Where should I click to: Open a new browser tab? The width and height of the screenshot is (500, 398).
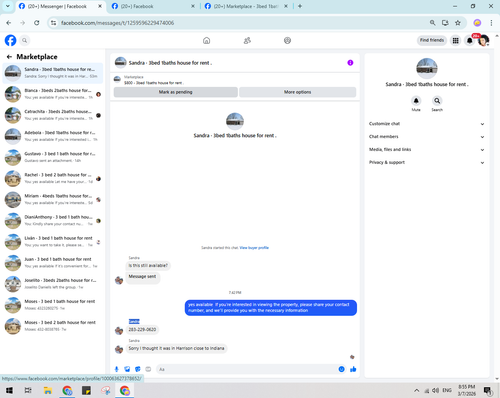pos(300,6)
